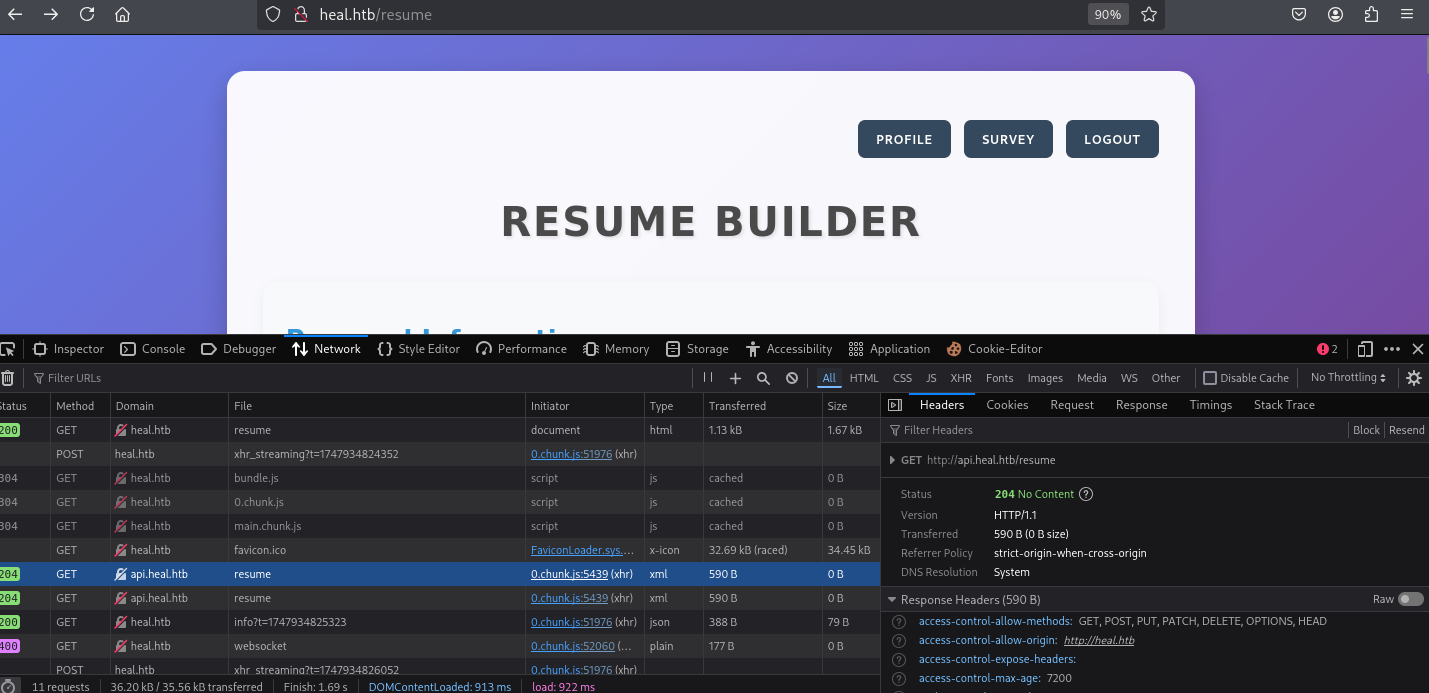Open the network search magnifier

tap(763, 378)
